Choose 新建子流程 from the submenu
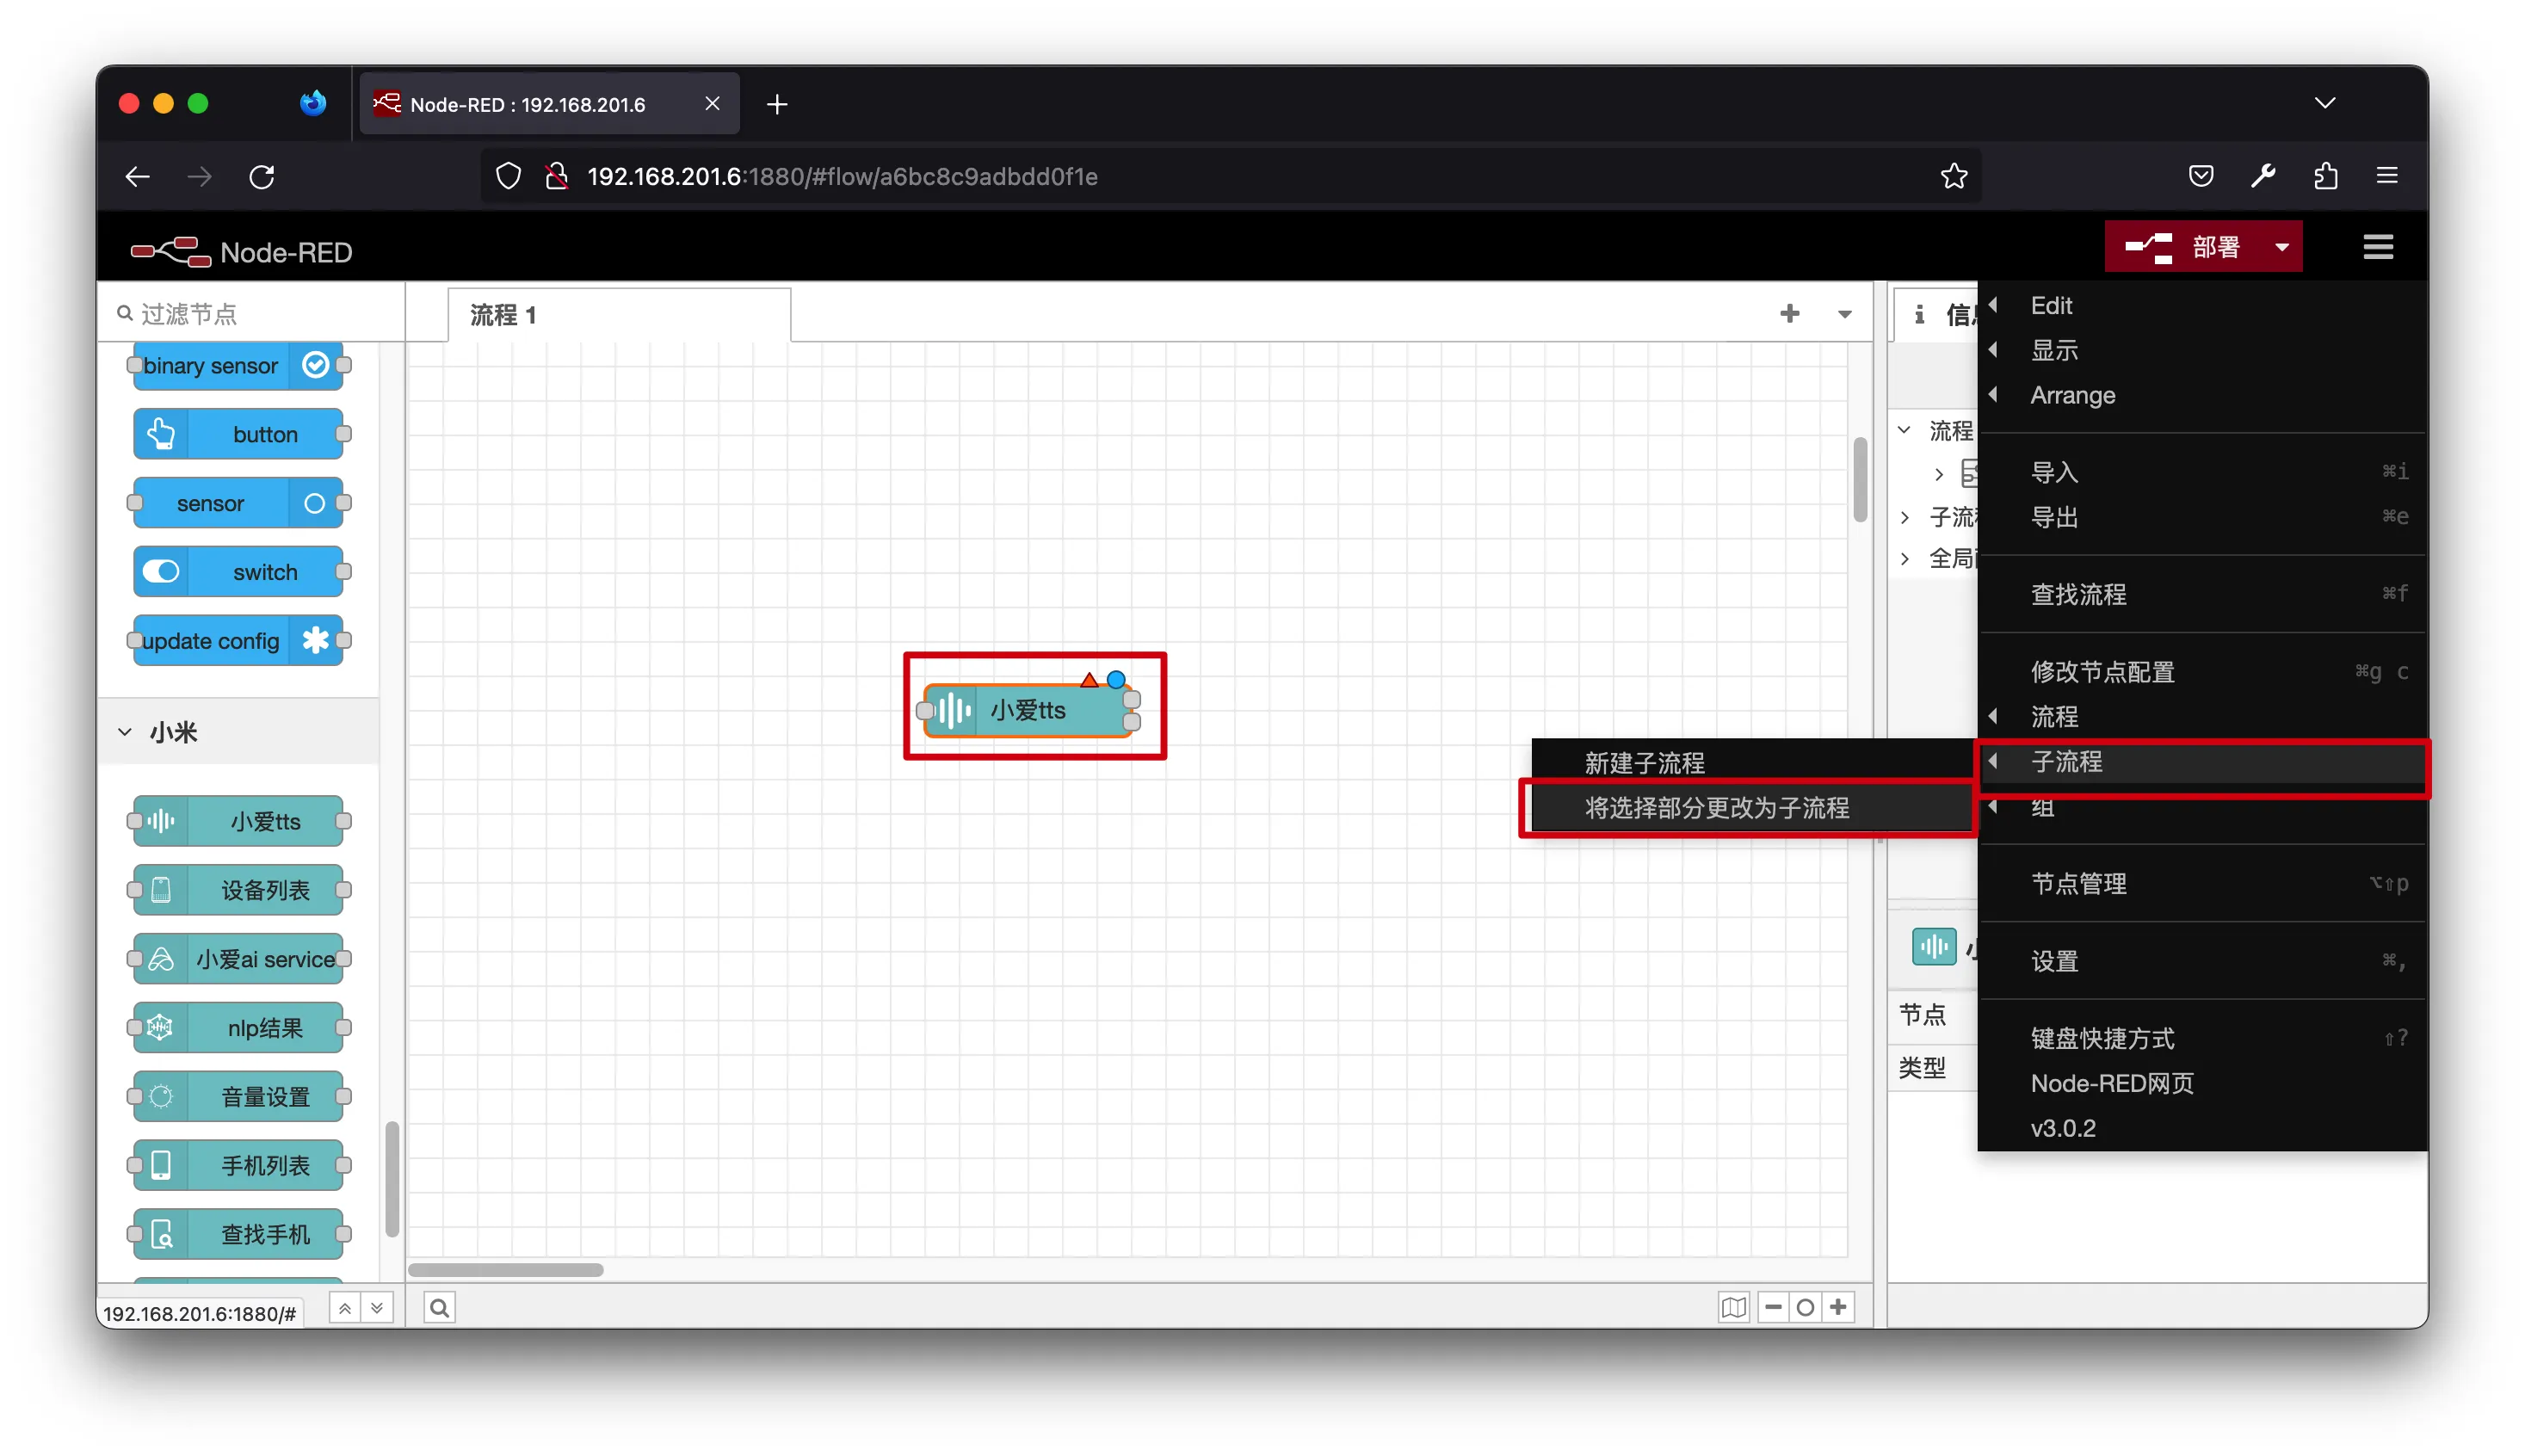 tap(1644, 763)
